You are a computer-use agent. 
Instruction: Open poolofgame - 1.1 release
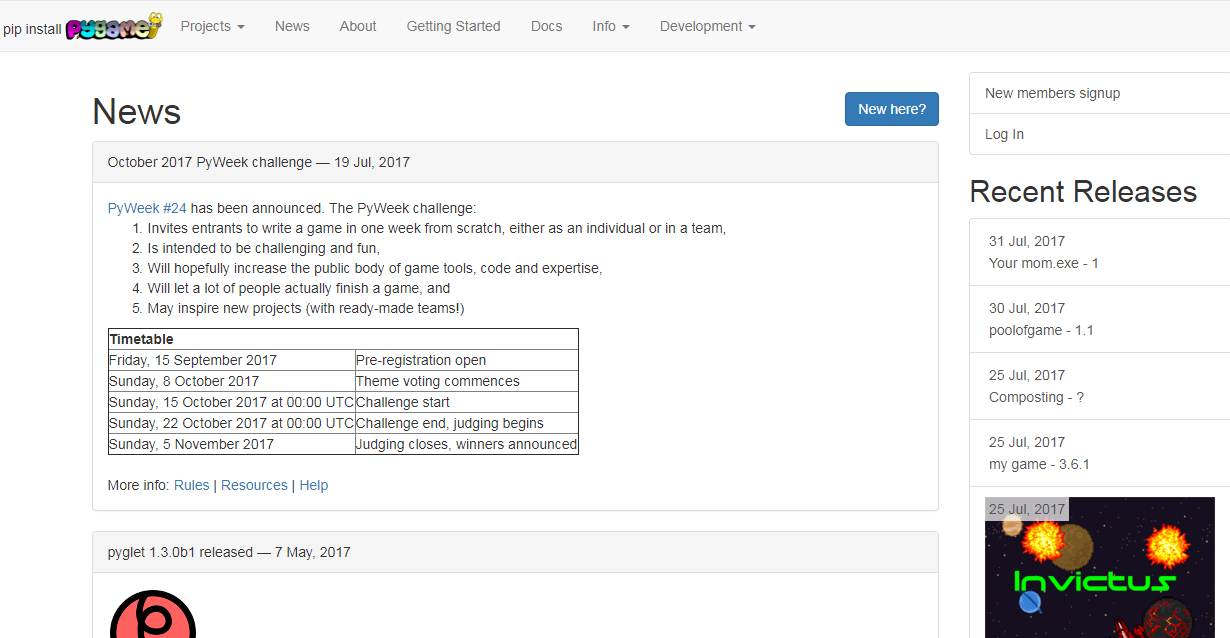(1039, 330)
